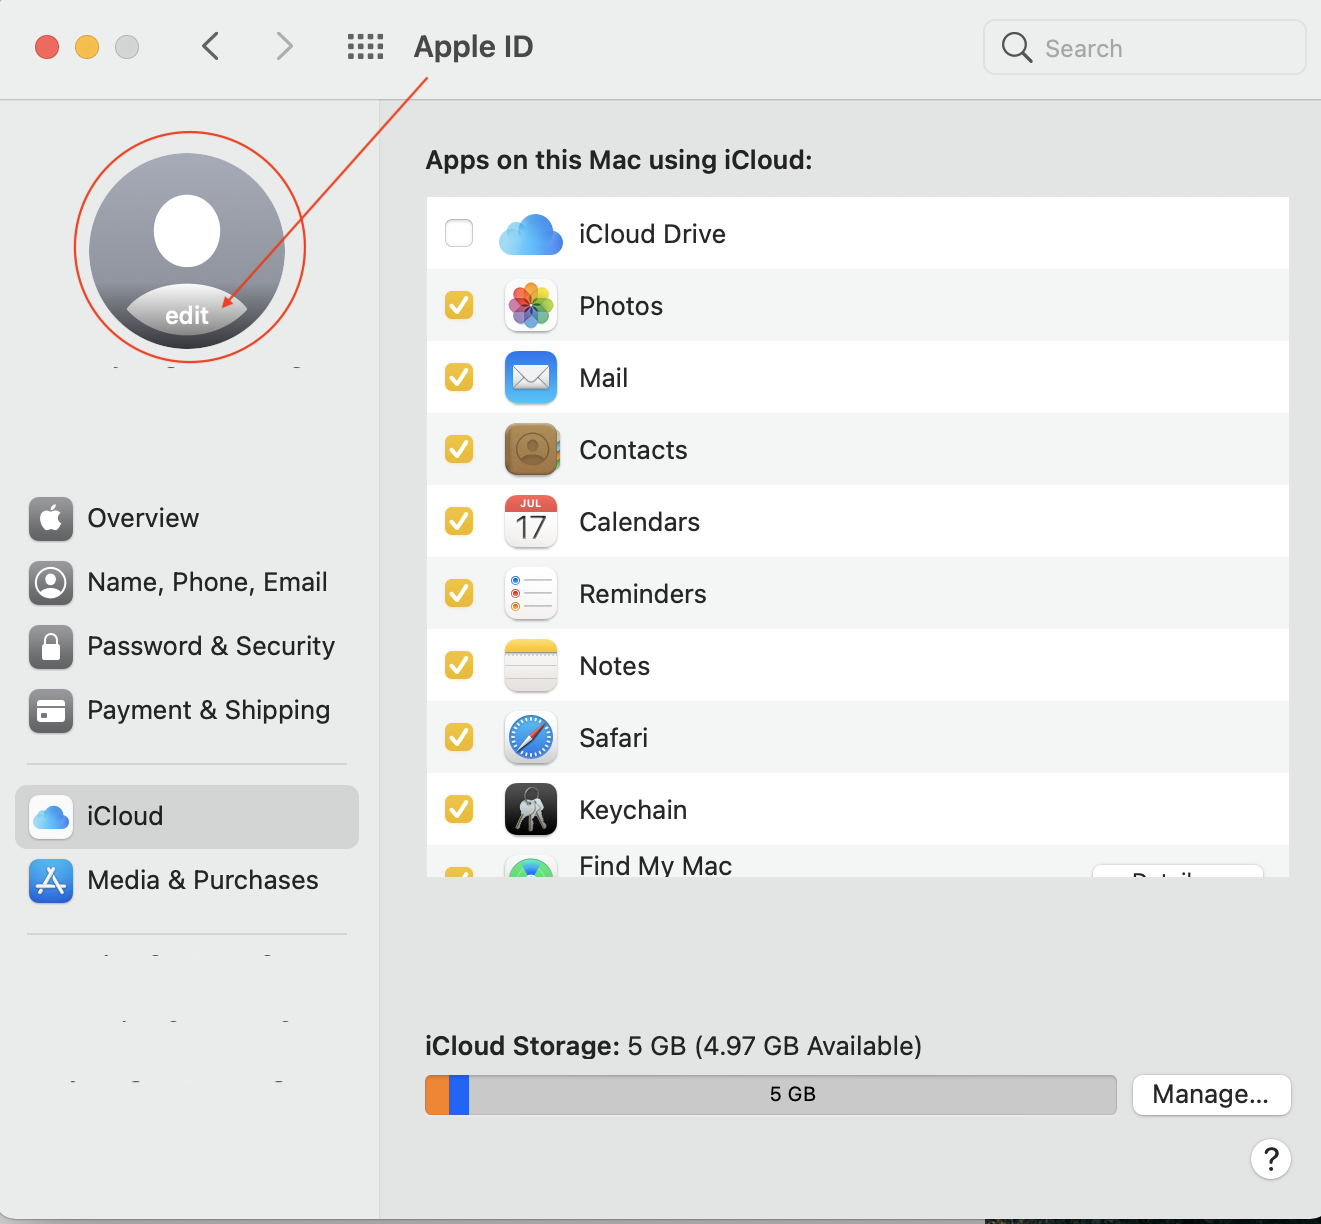Click the Photos app icon
The width and height of the screenshot is (1321, 1224).
(530, 306)
